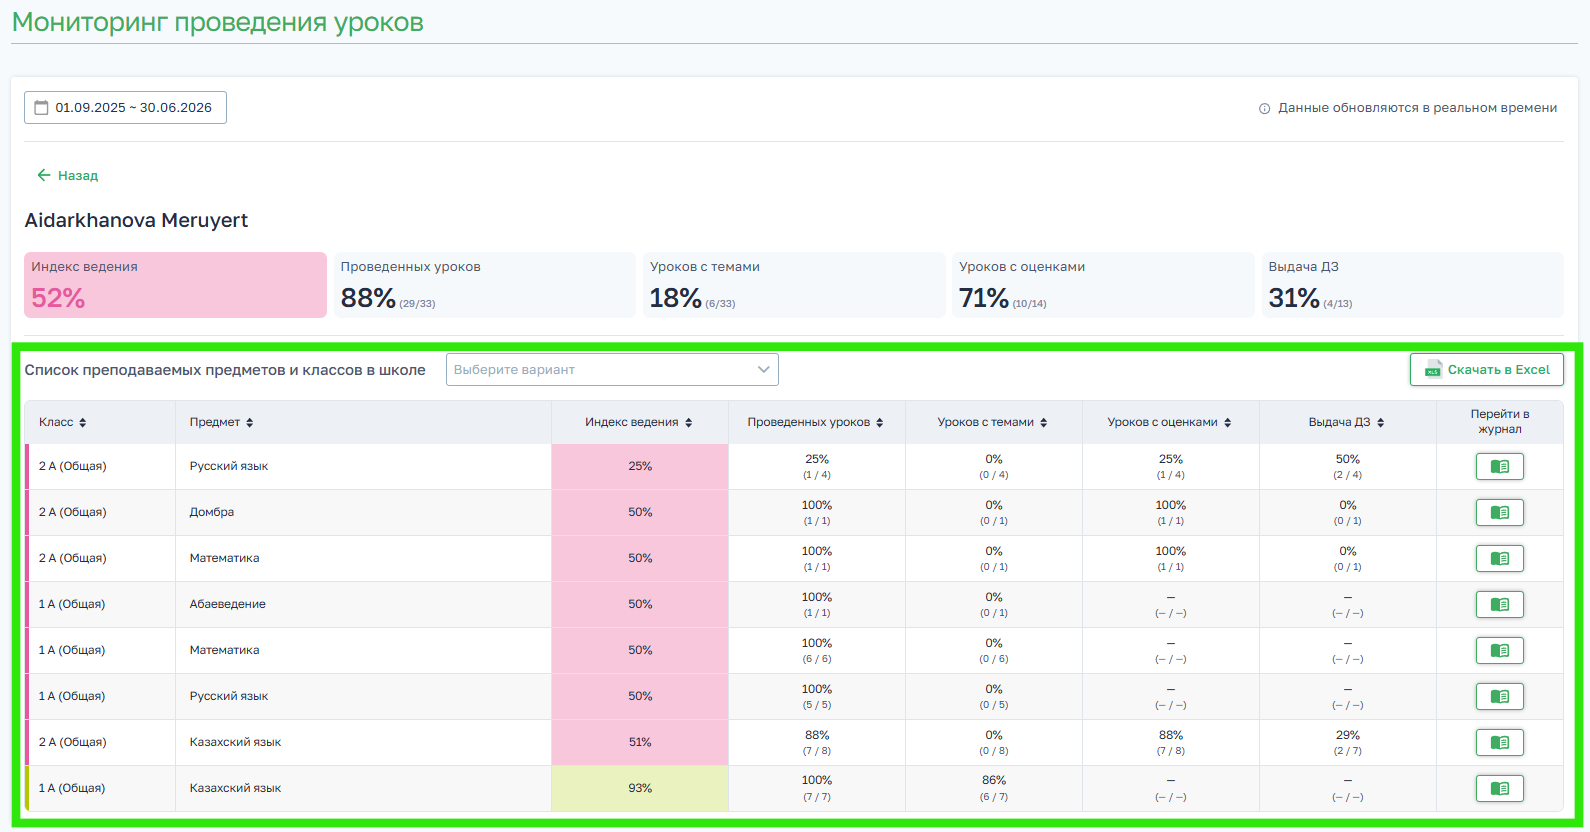Open journal for 2 А Математика row
This screenshot has width=1590, height=832.
[x=1499, y=559]
